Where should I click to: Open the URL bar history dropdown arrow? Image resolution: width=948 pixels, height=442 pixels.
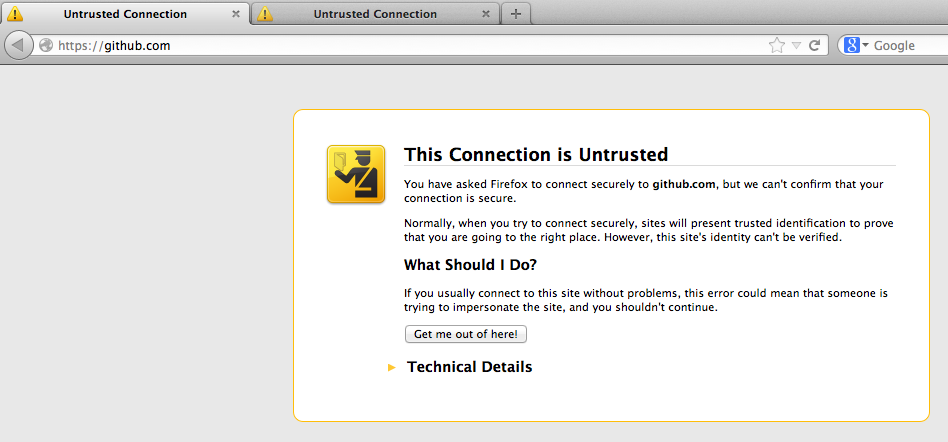[x=796, y=45]
